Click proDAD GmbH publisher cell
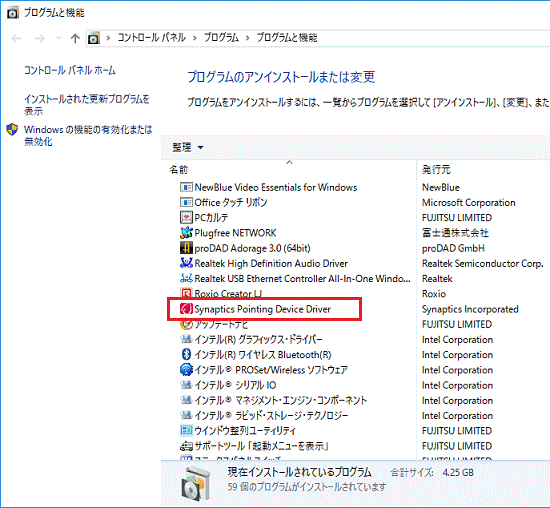 (453, 248)
